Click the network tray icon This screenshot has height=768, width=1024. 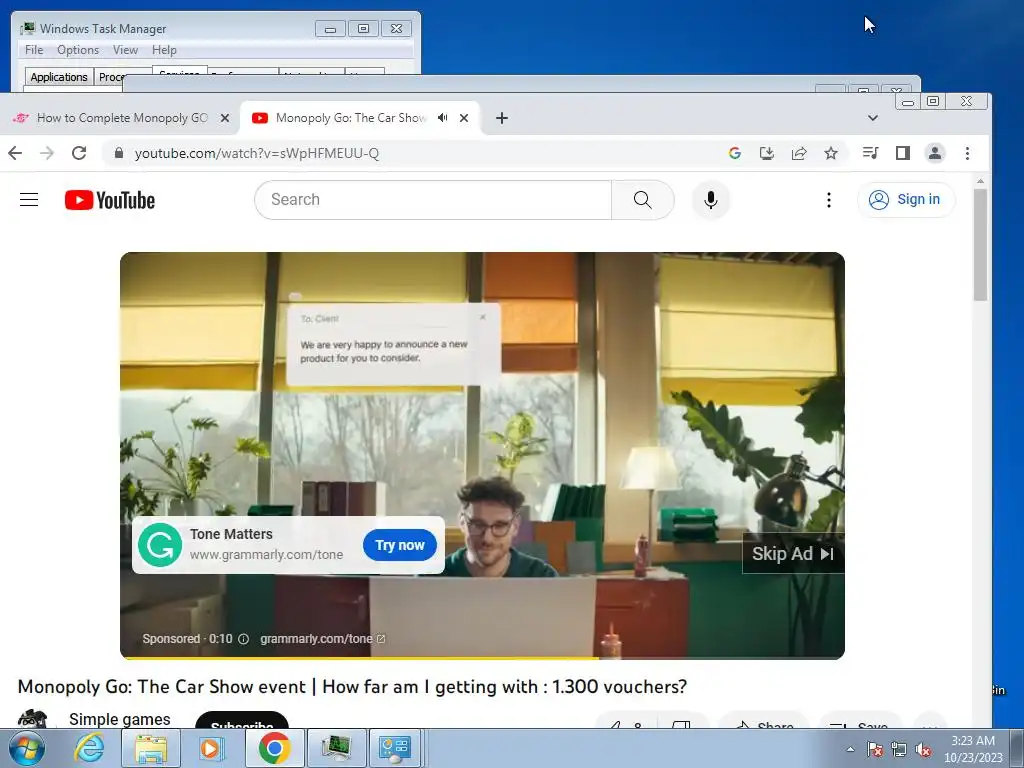coord(899,749)
